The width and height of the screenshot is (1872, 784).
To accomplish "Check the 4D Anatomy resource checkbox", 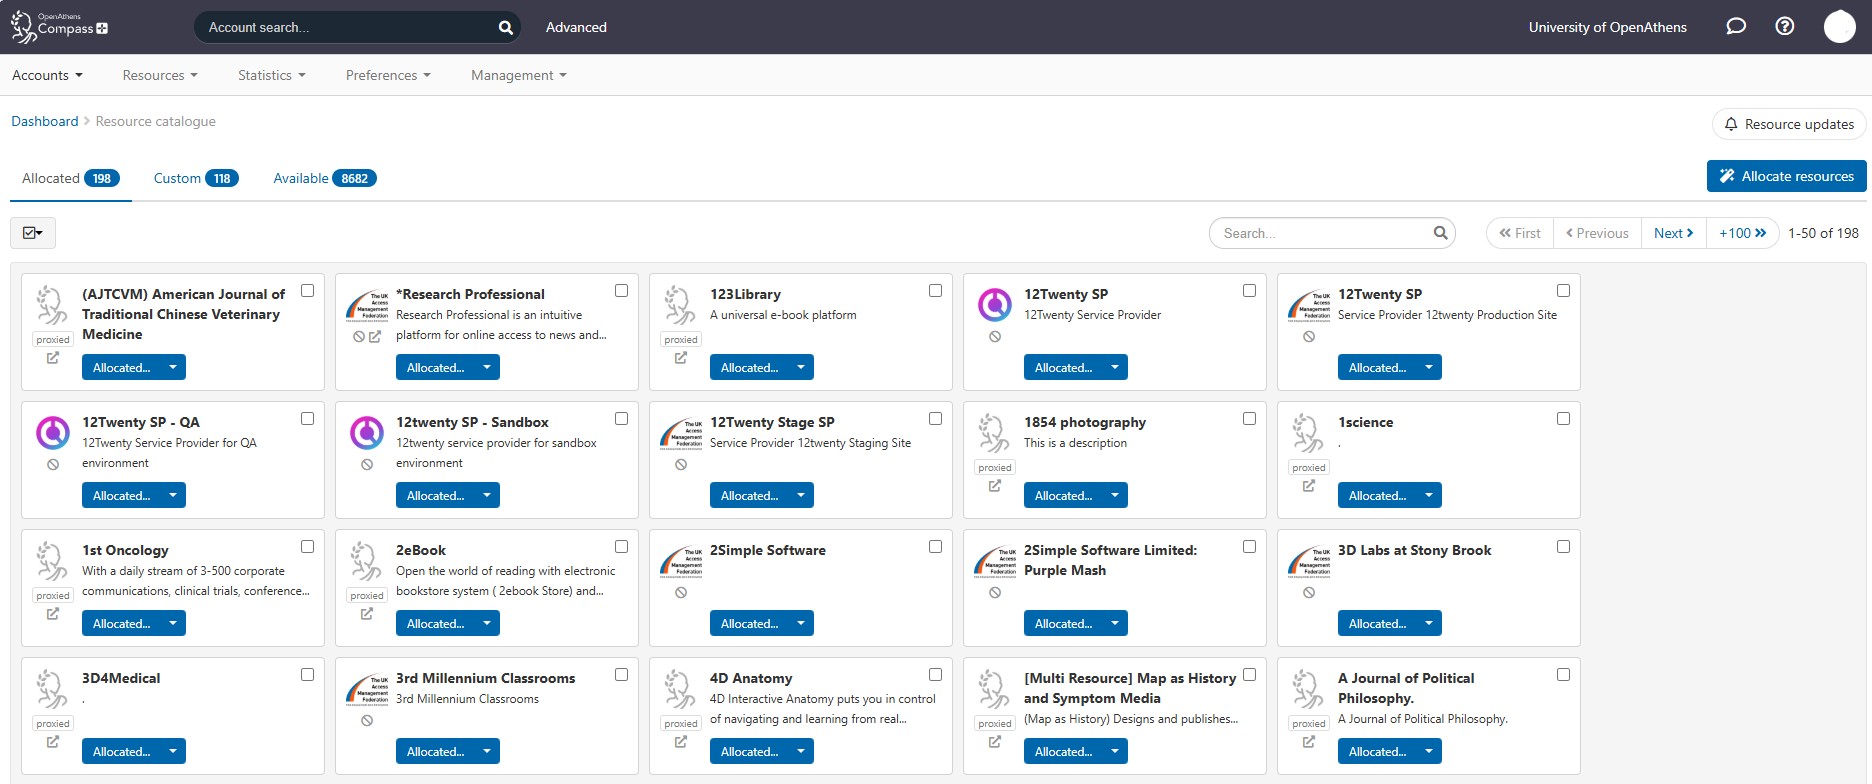I will click(x=935, y=675).
